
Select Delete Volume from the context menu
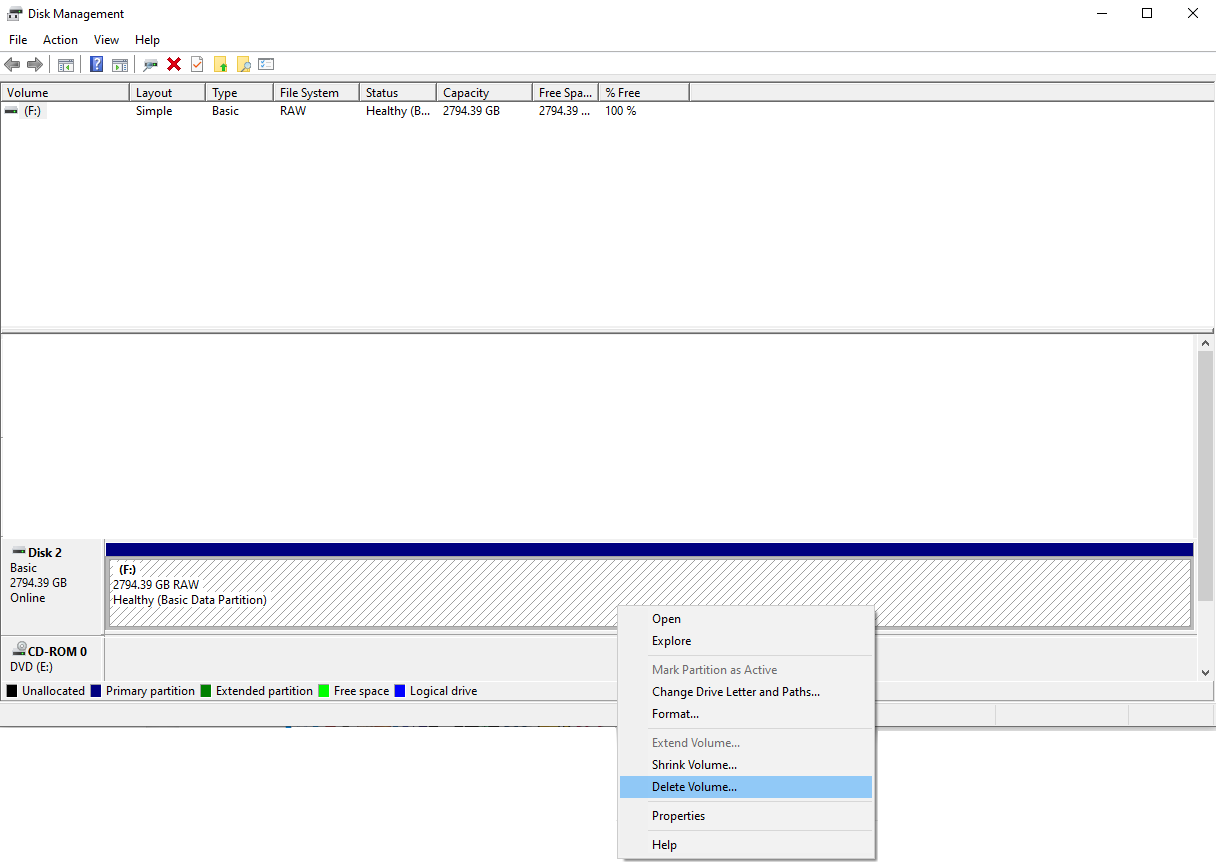[692, 787]
